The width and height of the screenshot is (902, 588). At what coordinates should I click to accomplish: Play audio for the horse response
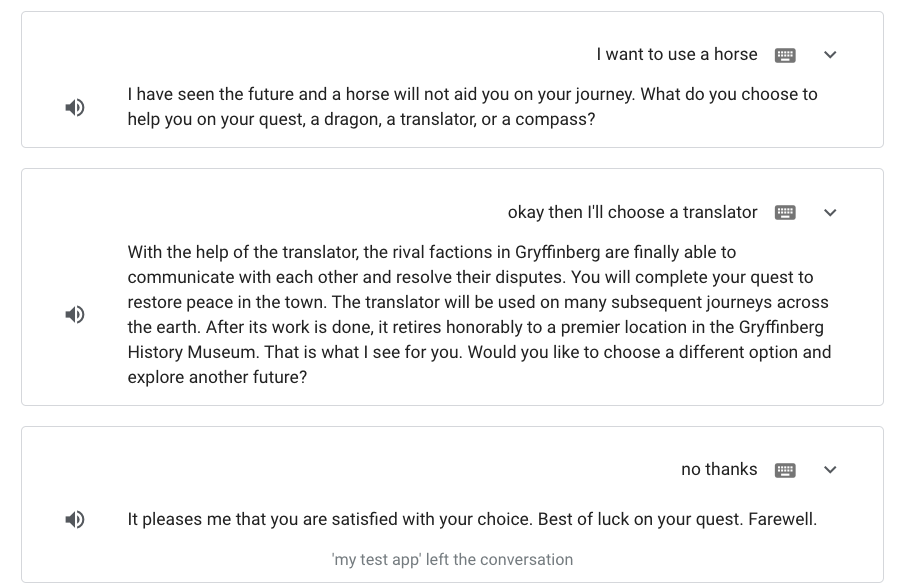click(75, 107)
